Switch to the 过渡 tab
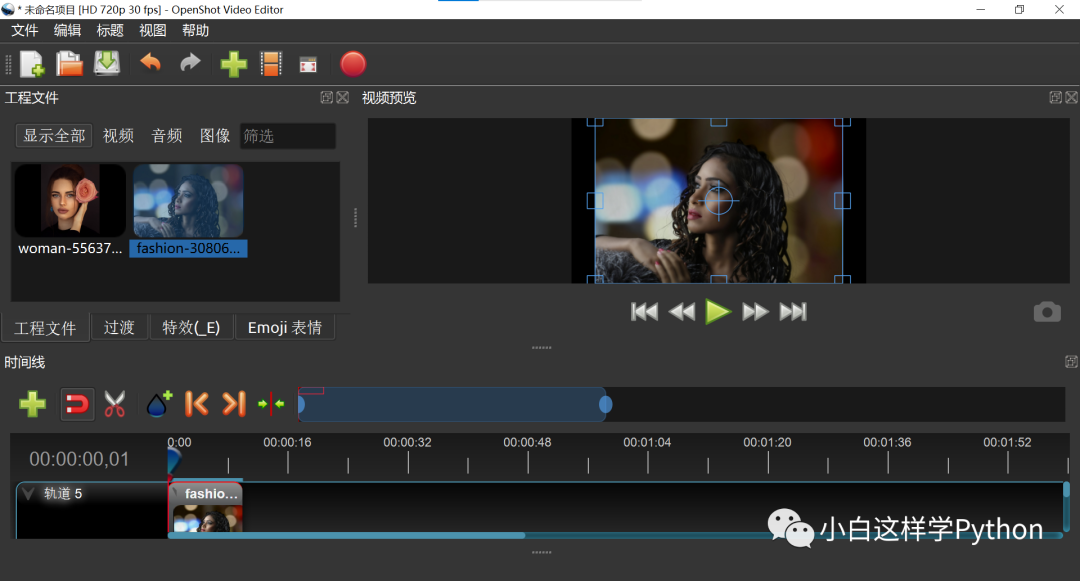This screenshot has height=581, width=1080. pyautogui.click(x=119, y=327)
